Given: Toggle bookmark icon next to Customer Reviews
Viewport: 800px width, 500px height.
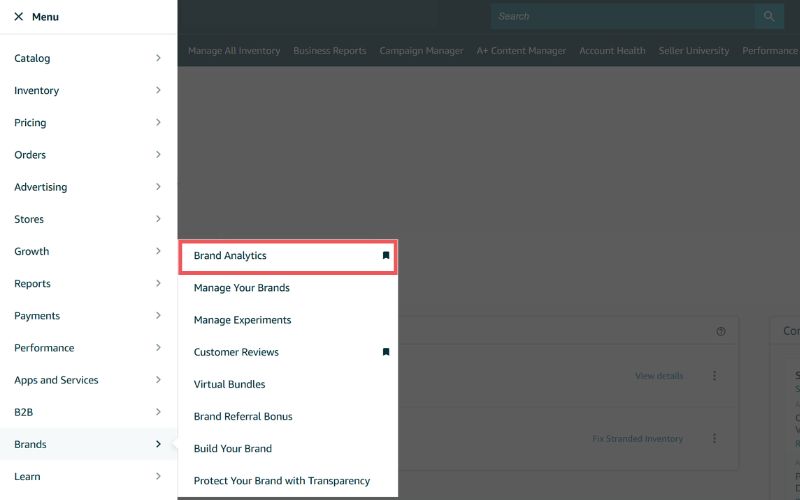Looking at the screenshot, I should (x=386, y=352).
